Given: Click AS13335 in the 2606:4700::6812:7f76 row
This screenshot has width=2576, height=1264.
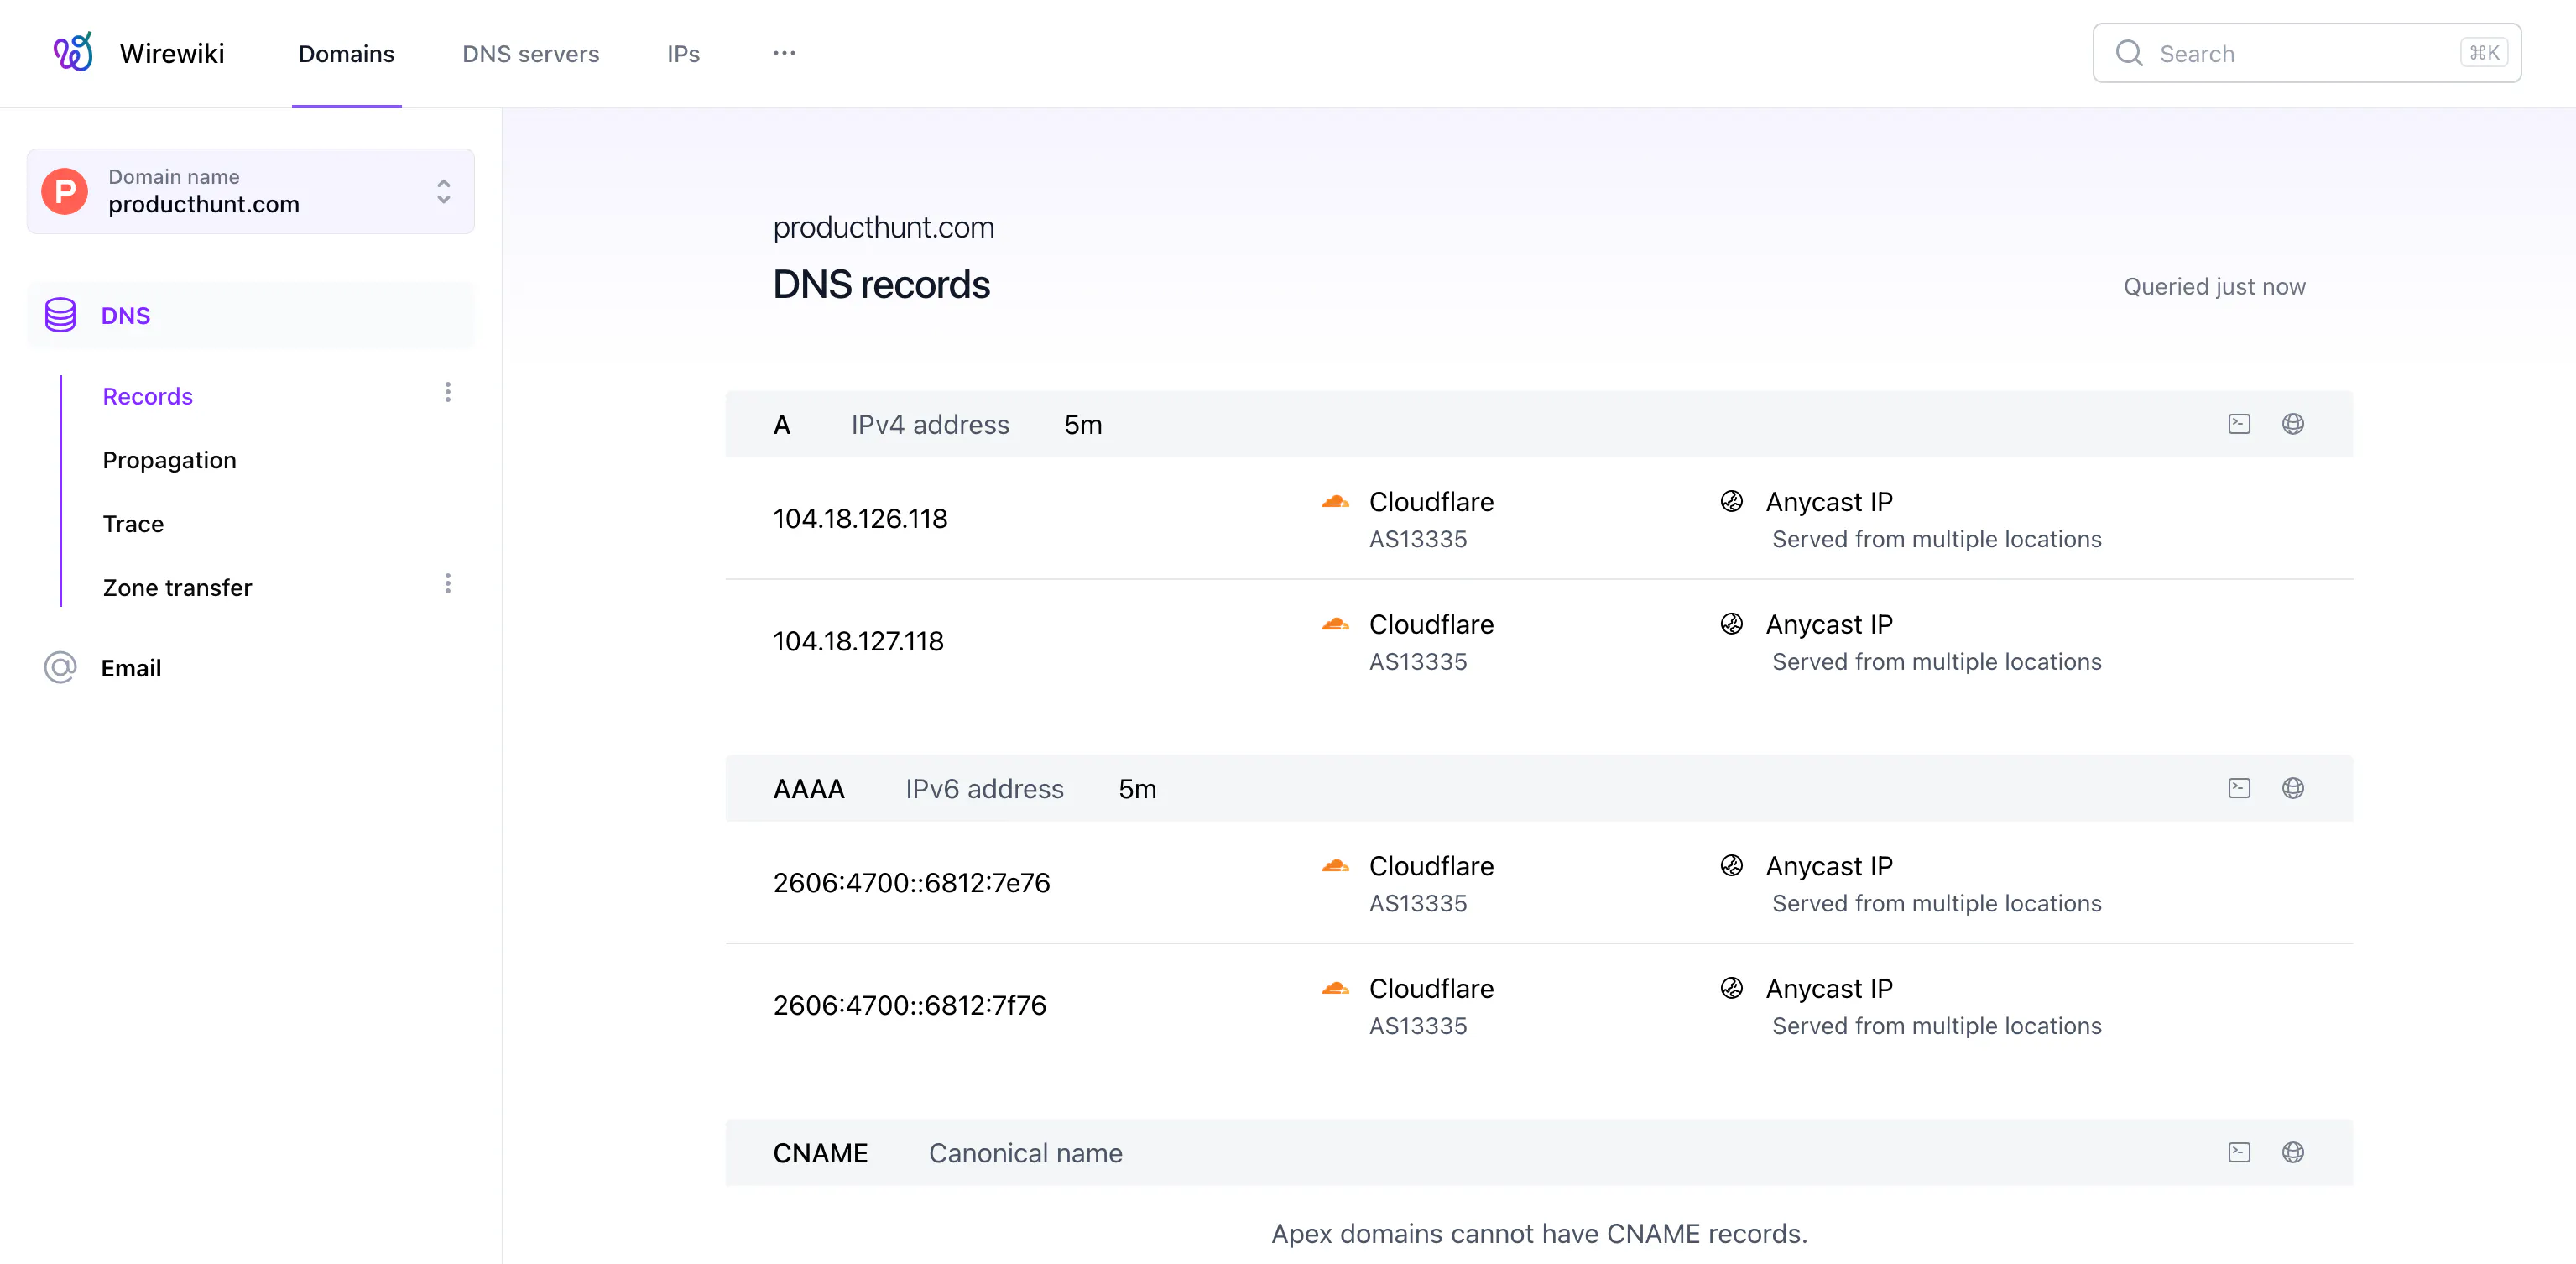Looking at the screenshot, I should coord(1418,1026).
